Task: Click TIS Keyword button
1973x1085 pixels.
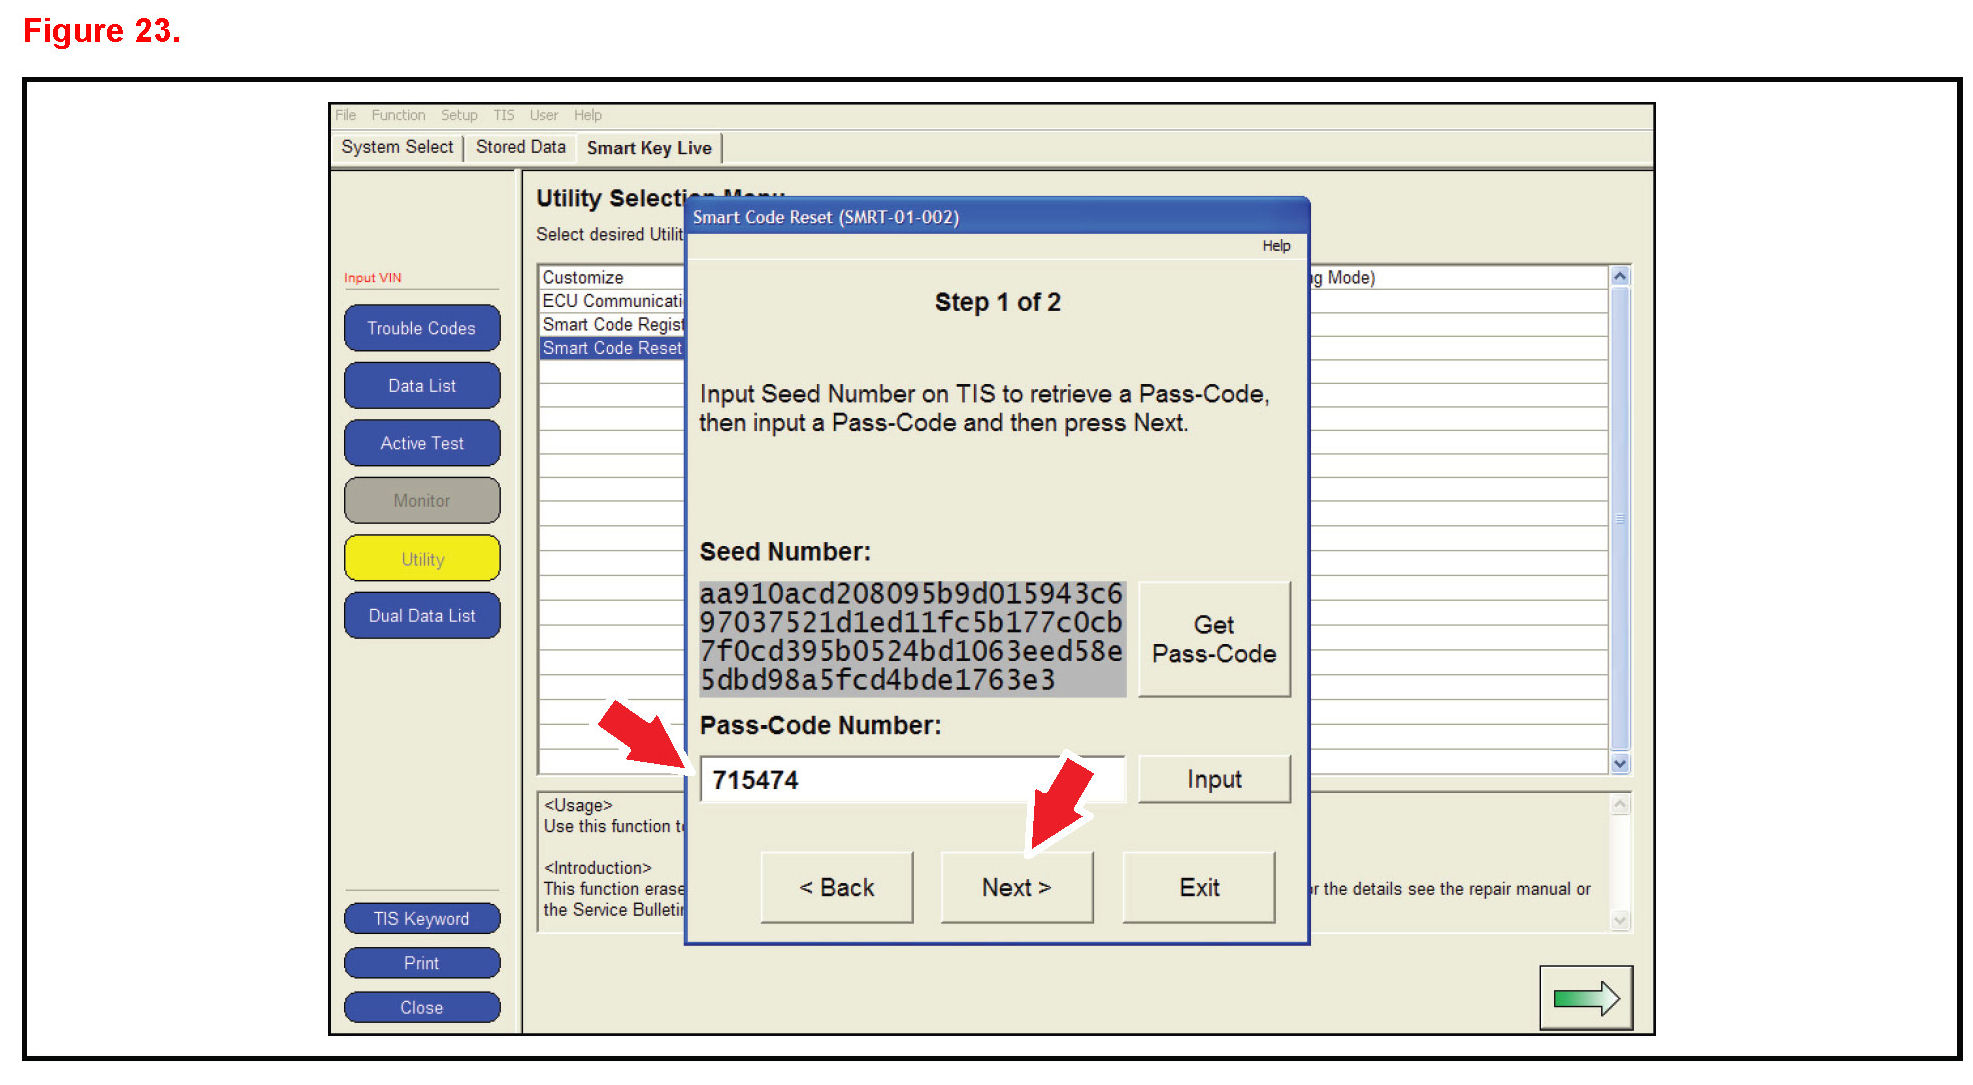Action: click(x=421, y=918)
